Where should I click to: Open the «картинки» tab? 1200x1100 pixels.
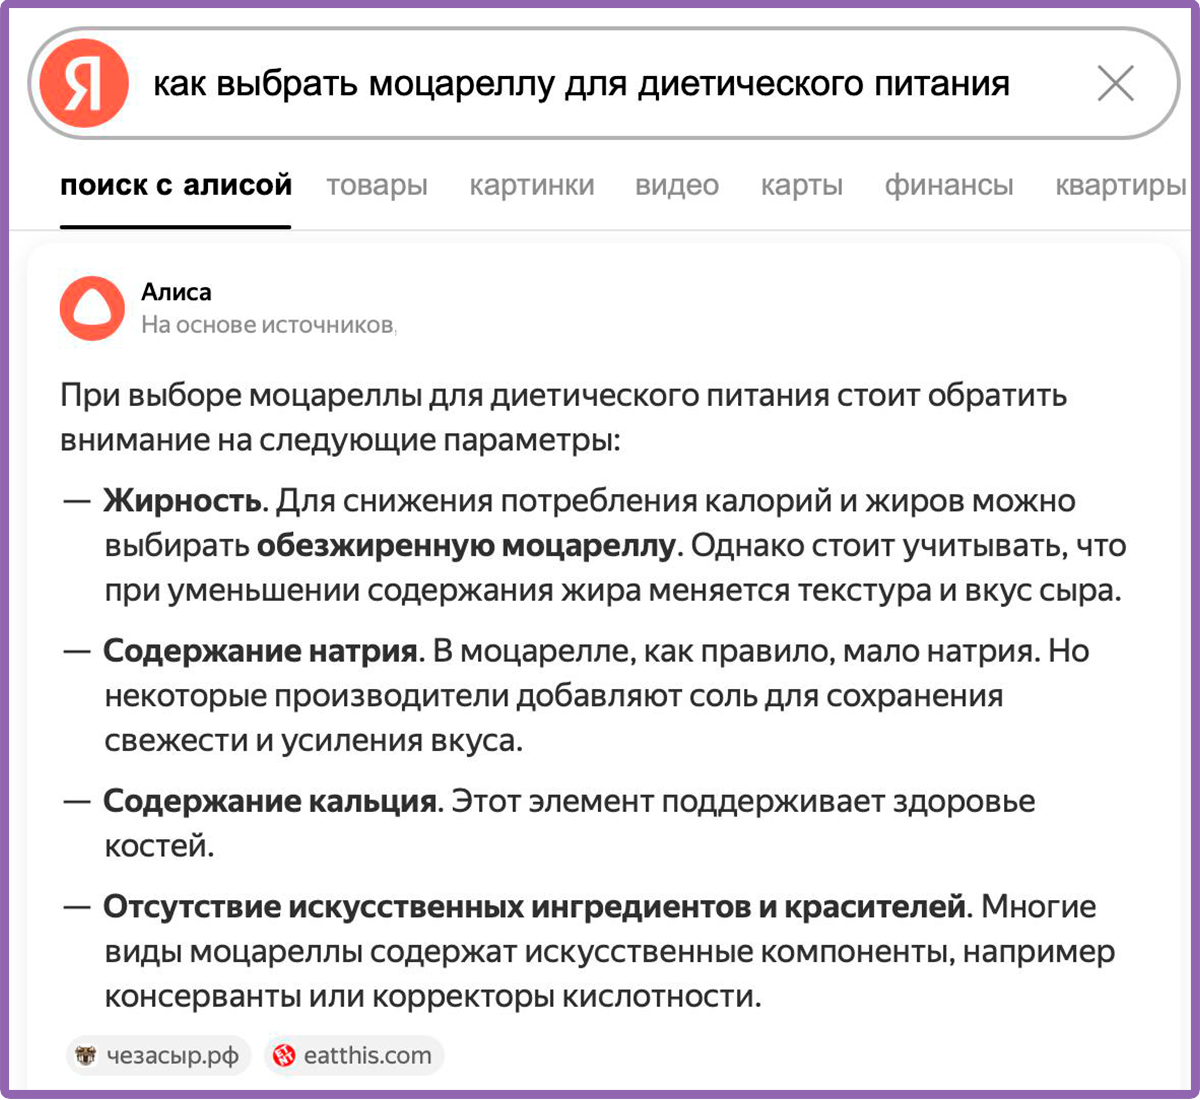(x=532, y=186)
